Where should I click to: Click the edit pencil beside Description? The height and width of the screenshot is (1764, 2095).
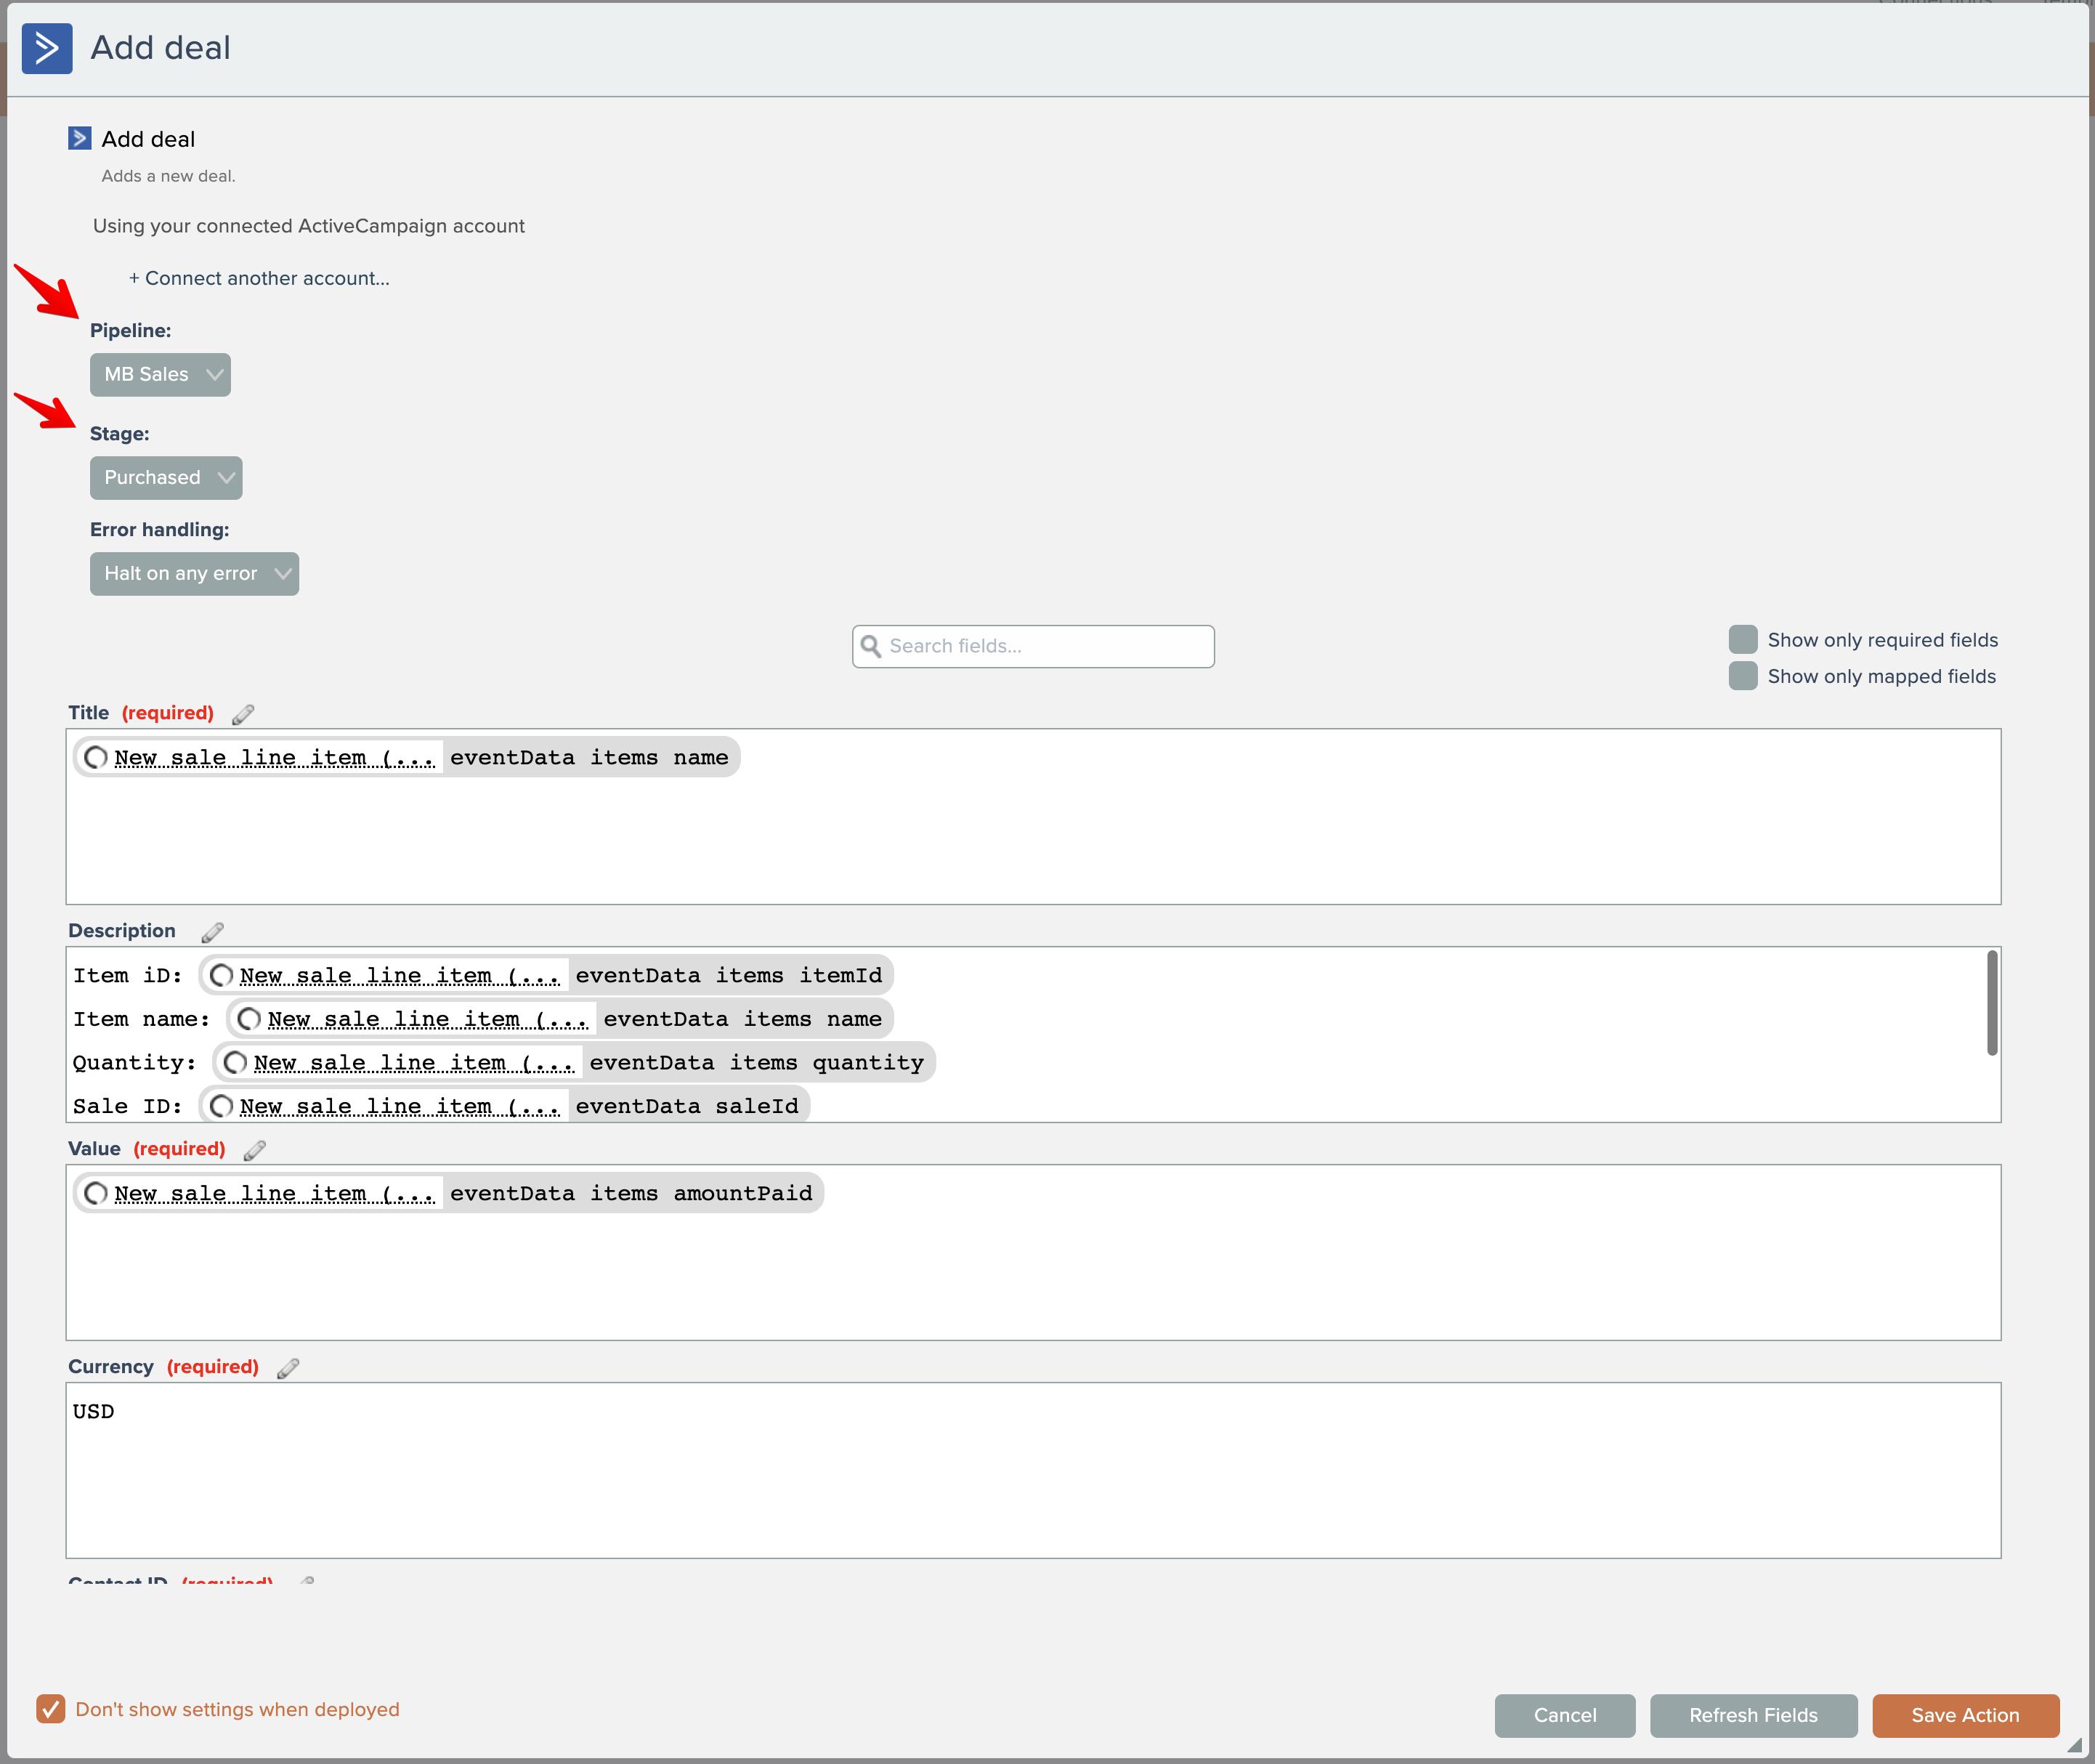[212, 932]
